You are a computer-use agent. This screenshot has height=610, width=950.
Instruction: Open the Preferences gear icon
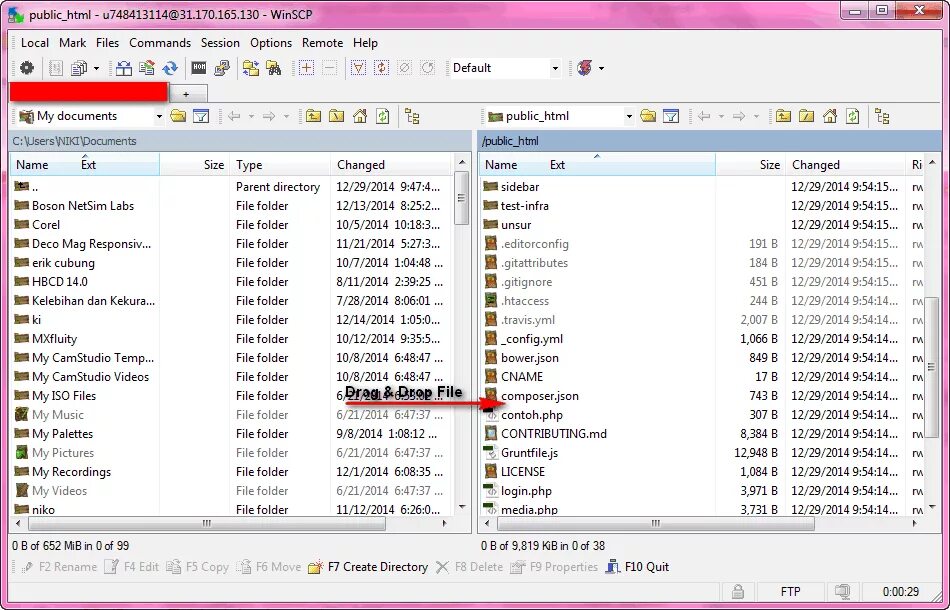click(27, 68)
